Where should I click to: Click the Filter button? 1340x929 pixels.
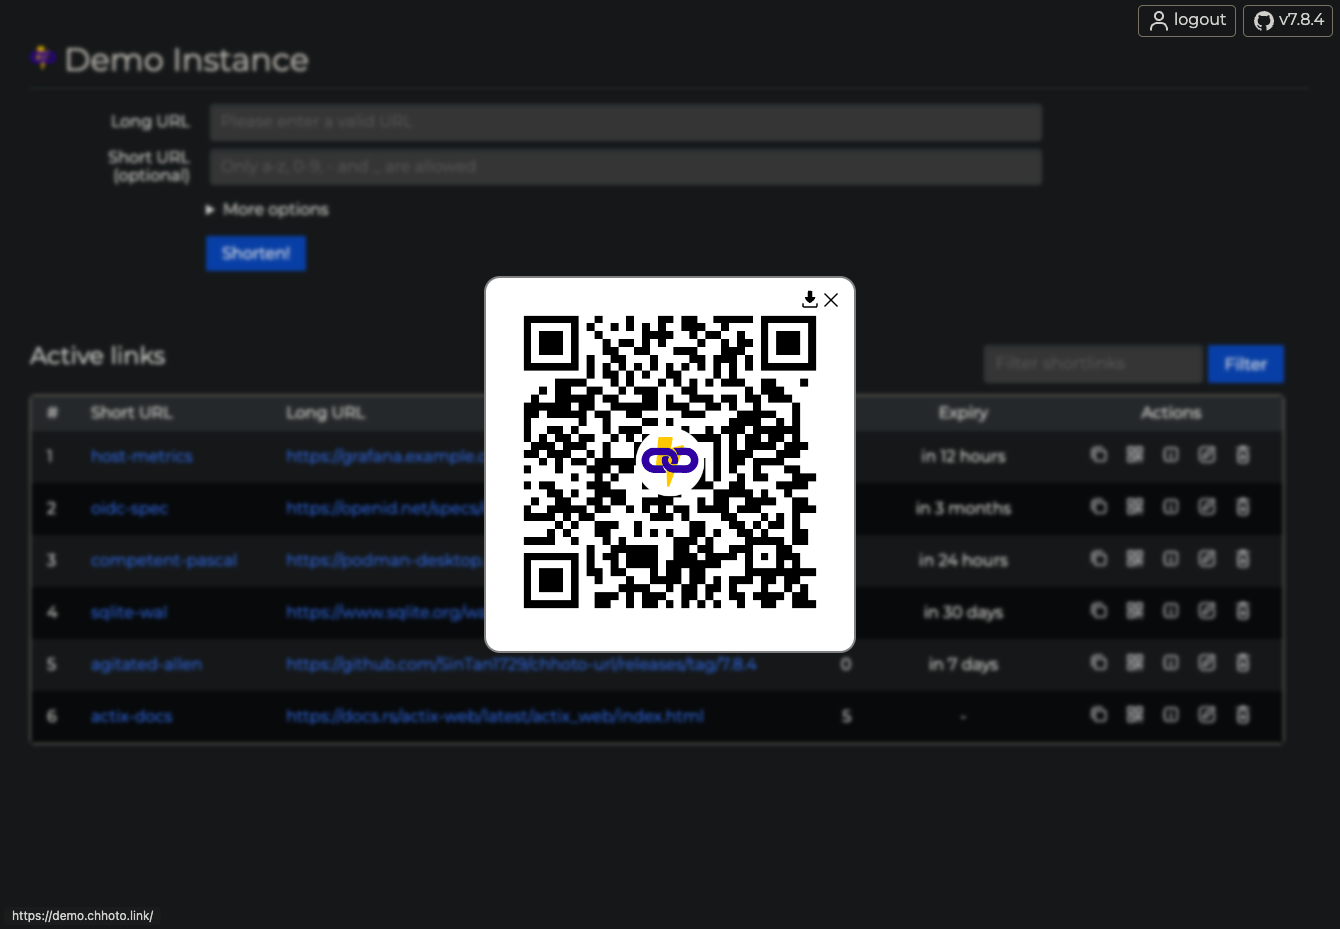coord(1246,364)
